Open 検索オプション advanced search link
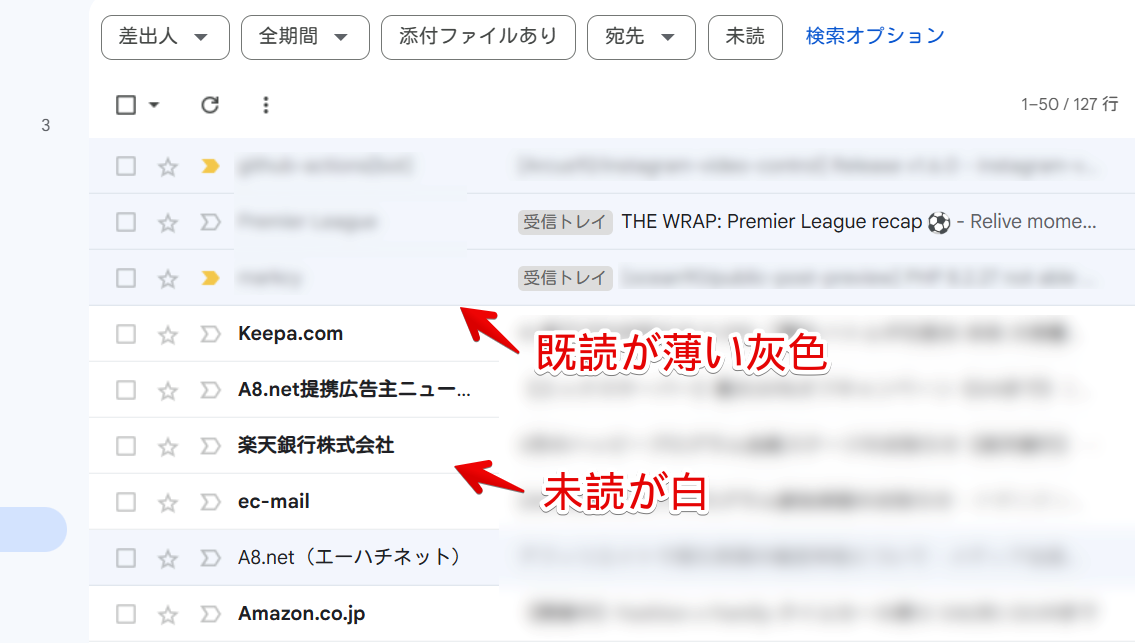1135x643 pixels. [x=874, y=36]
